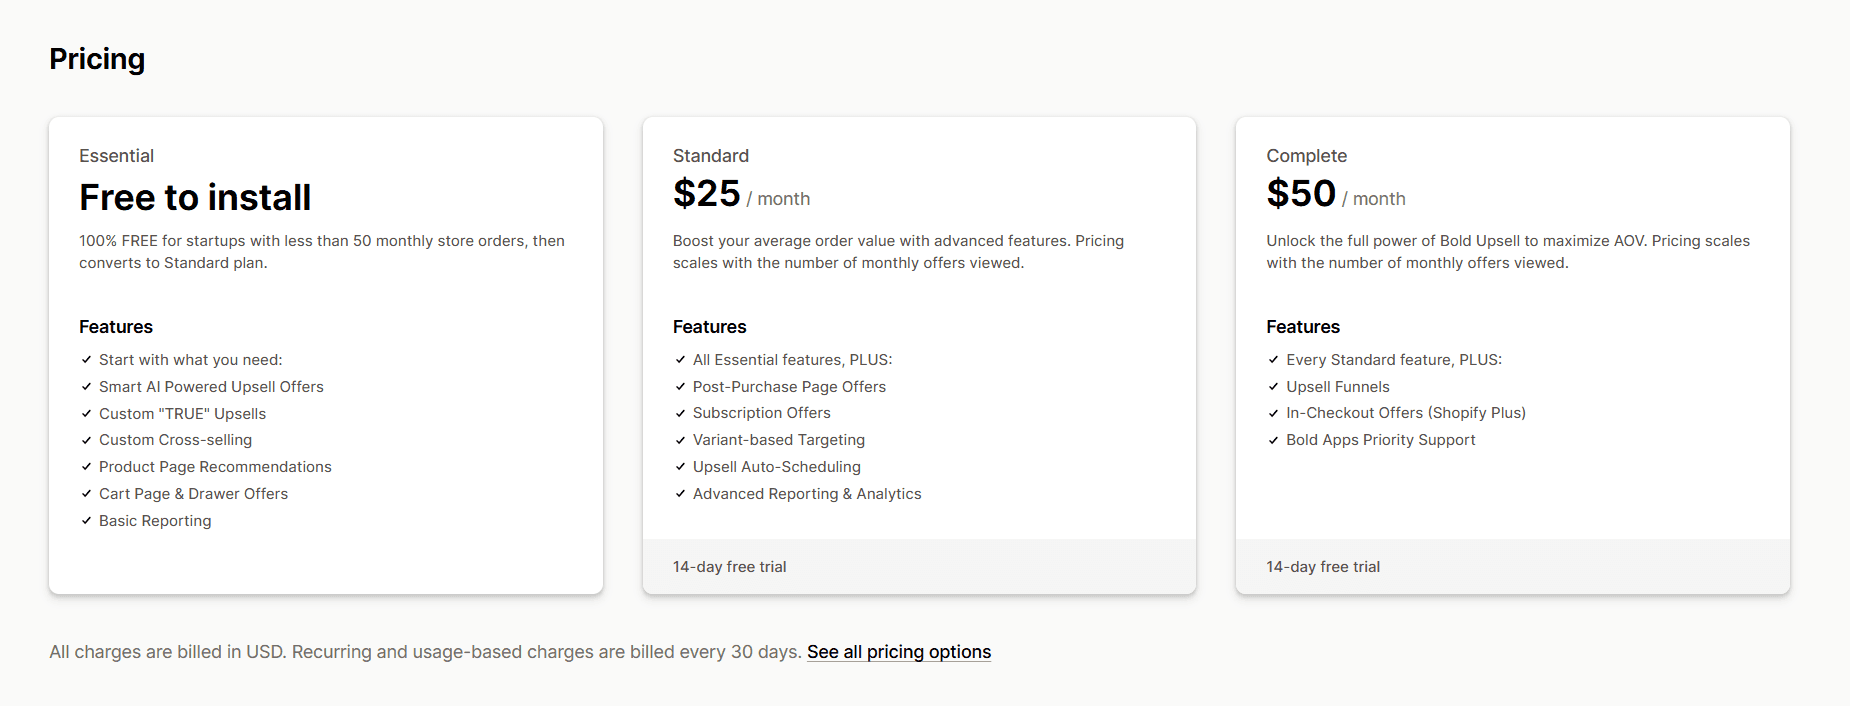Image resolution: width=1850 pixels, height=706 pixels.
Task: Click the checkmark next to Bold Apps Priority Support
Action: [x=1273, y=439]
